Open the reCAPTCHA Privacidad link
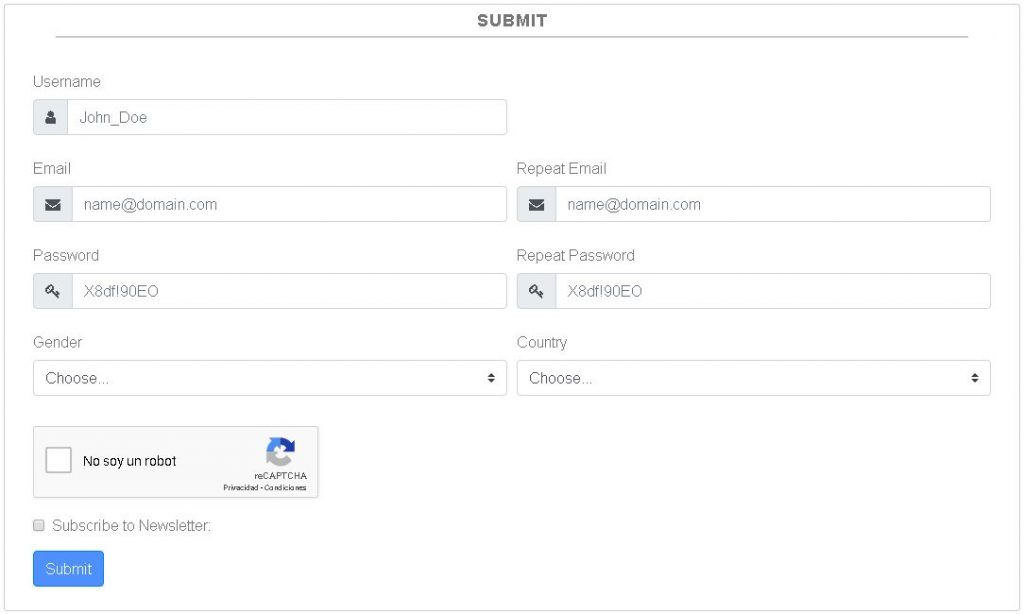This screenshot has height=614, width=1024. (240, 488)
